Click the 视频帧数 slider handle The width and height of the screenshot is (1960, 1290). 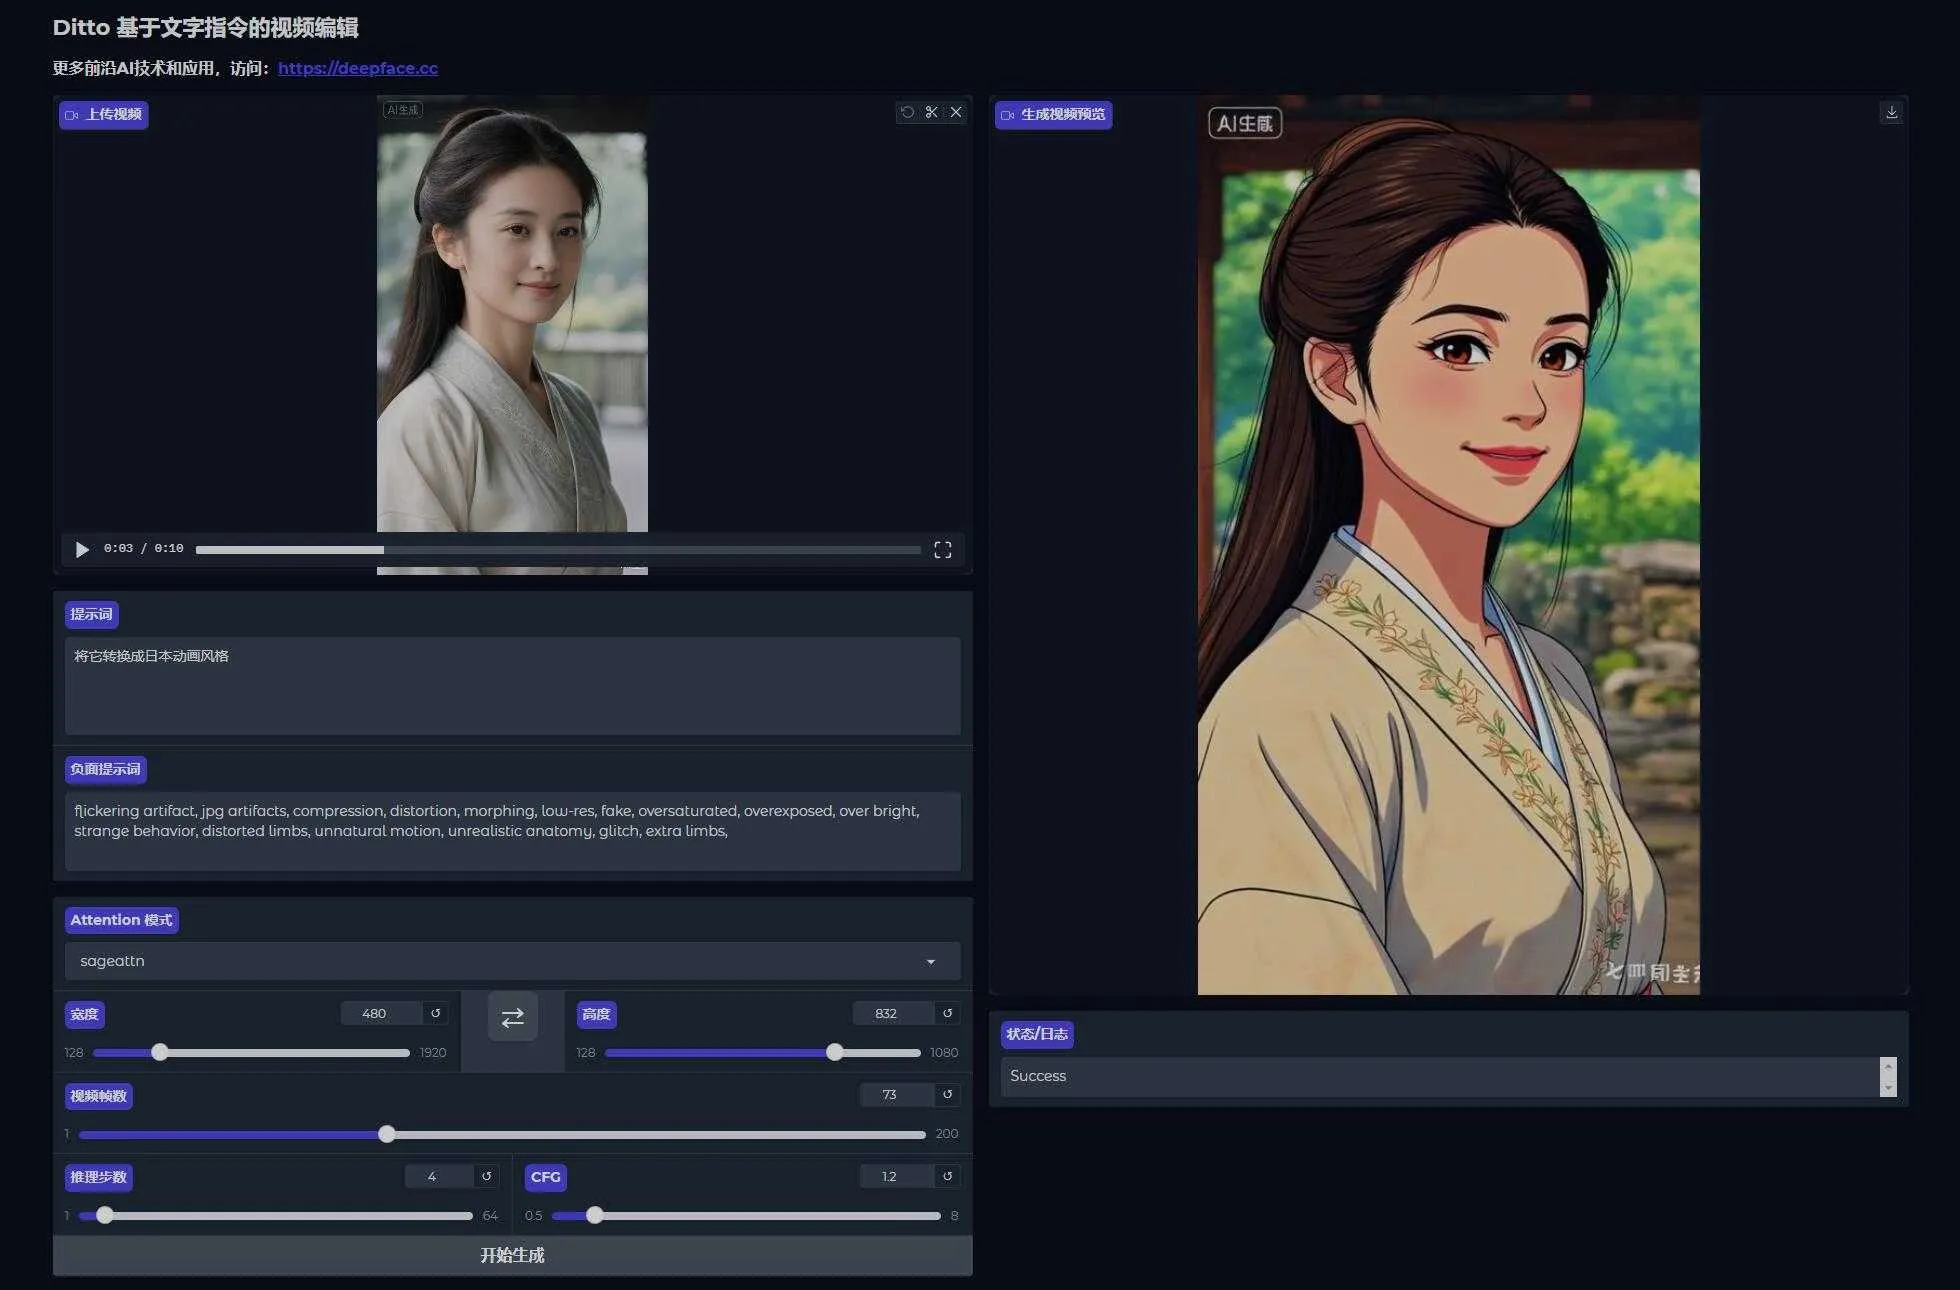(x=387, y=1134)
